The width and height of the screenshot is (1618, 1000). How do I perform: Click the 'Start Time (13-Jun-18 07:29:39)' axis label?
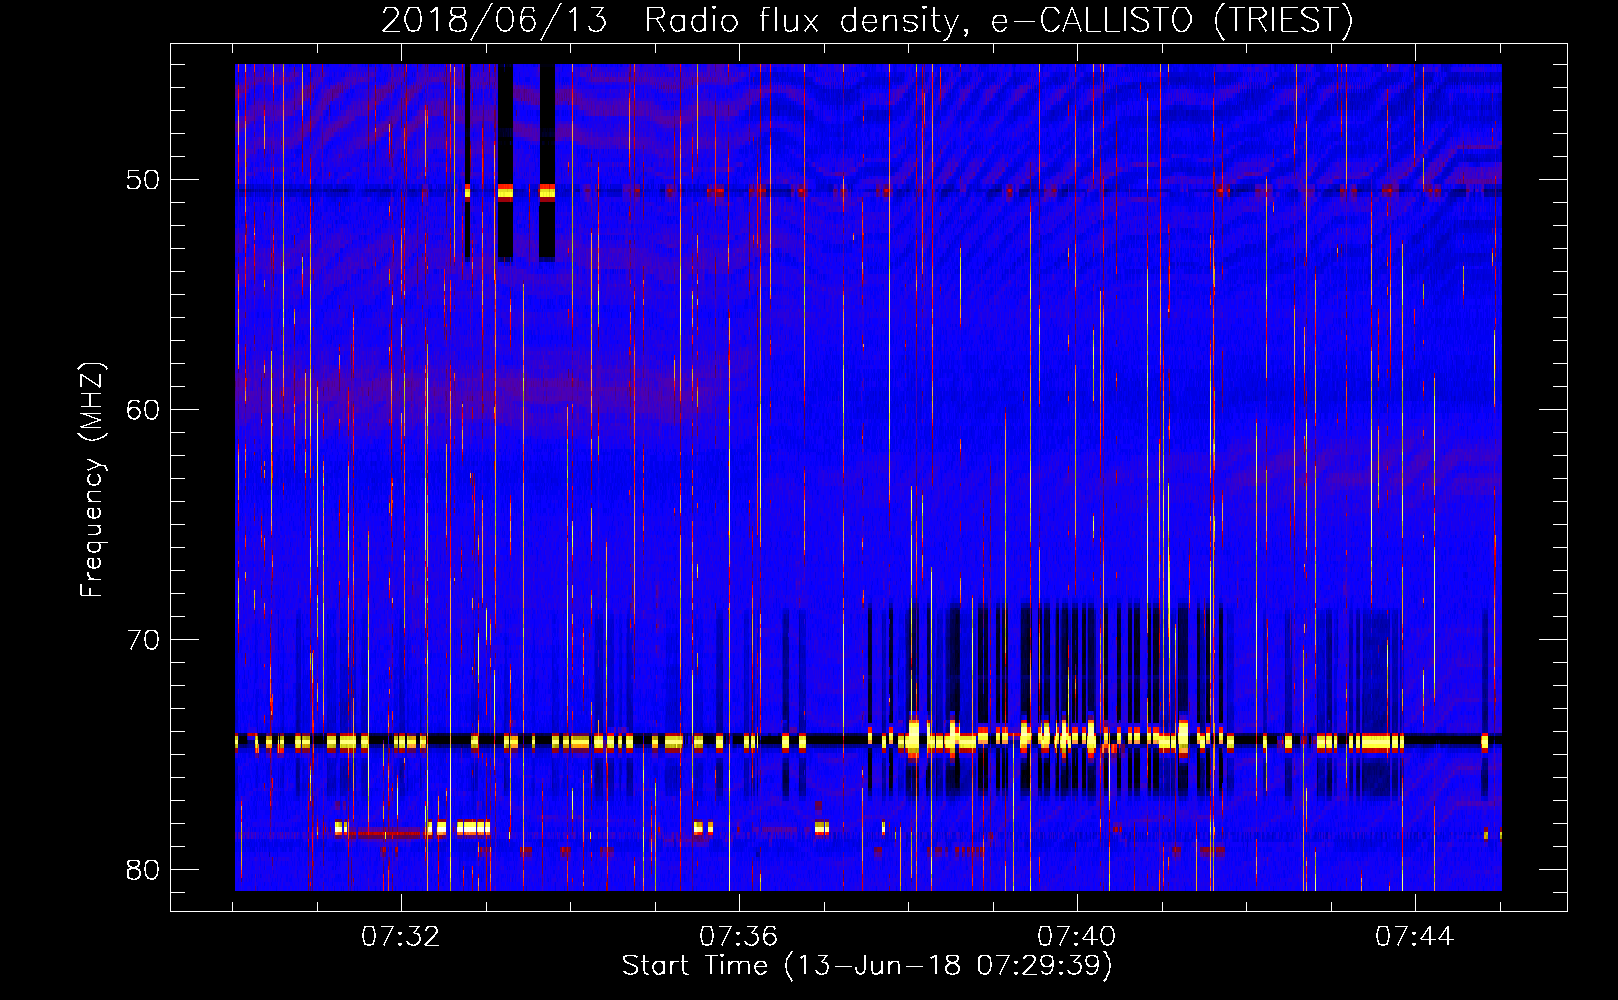pyautogui.click(x=867, y=966)
